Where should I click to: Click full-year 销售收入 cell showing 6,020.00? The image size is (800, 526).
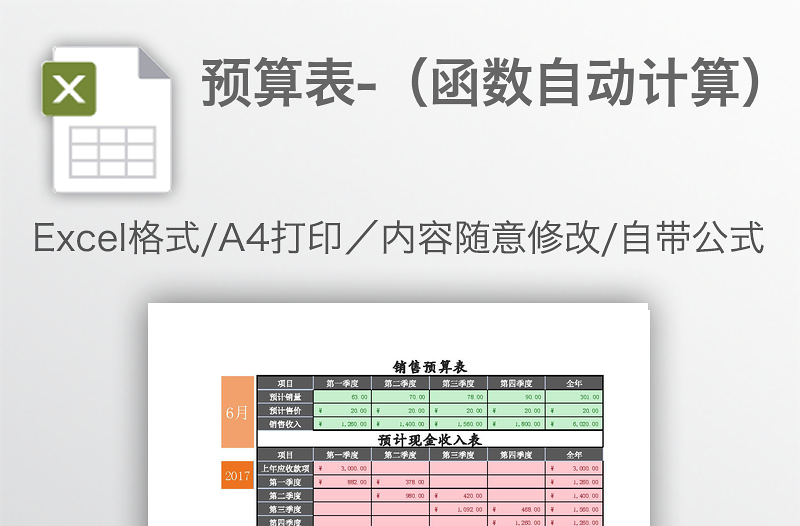(574, 424)
